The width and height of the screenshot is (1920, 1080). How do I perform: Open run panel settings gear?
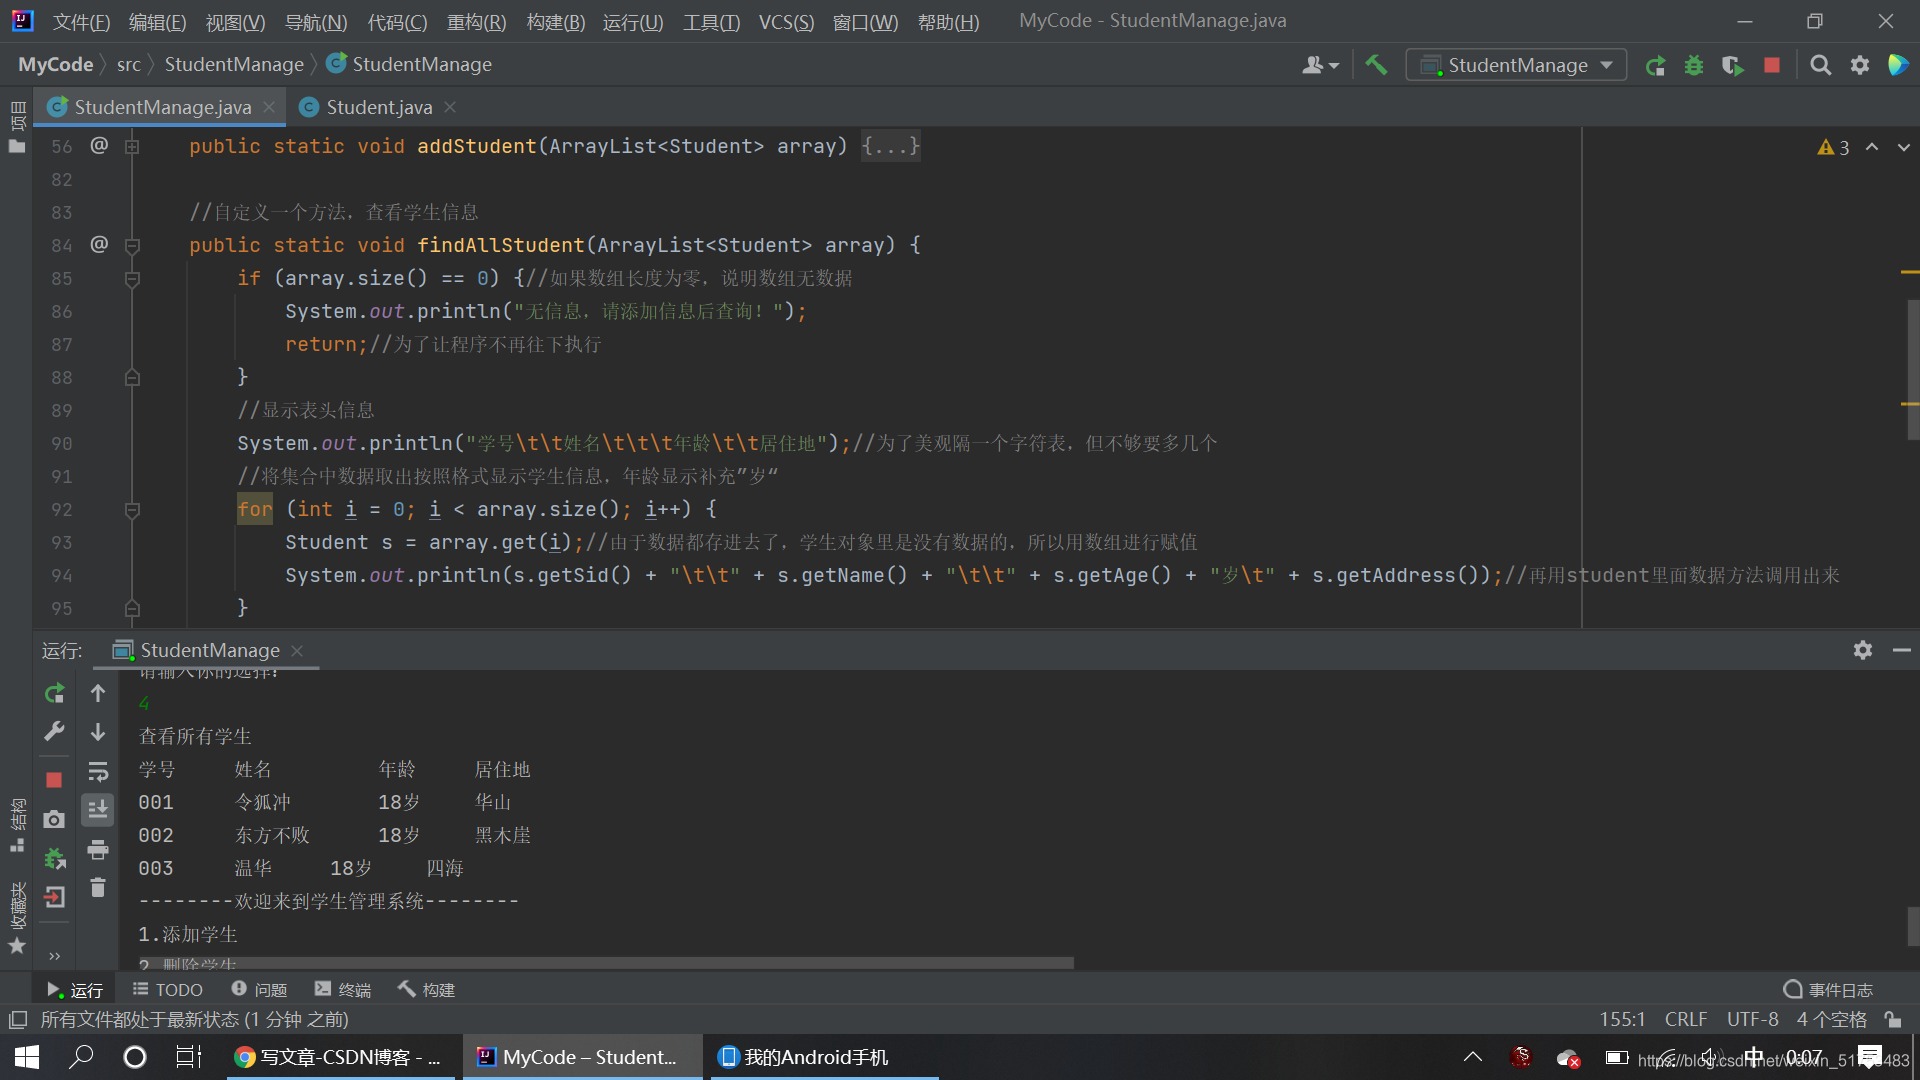point(1862,650)
